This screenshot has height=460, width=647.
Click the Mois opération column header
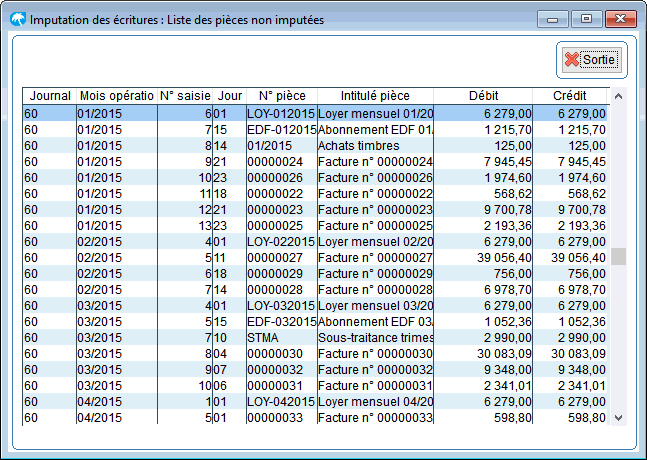(x=116, y=96)
